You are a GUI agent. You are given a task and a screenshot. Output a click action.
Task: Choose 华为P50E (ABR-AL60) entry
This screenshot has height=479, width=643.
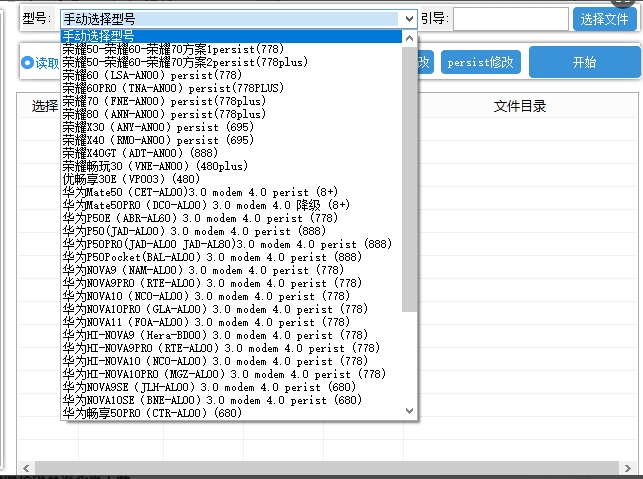231,218
